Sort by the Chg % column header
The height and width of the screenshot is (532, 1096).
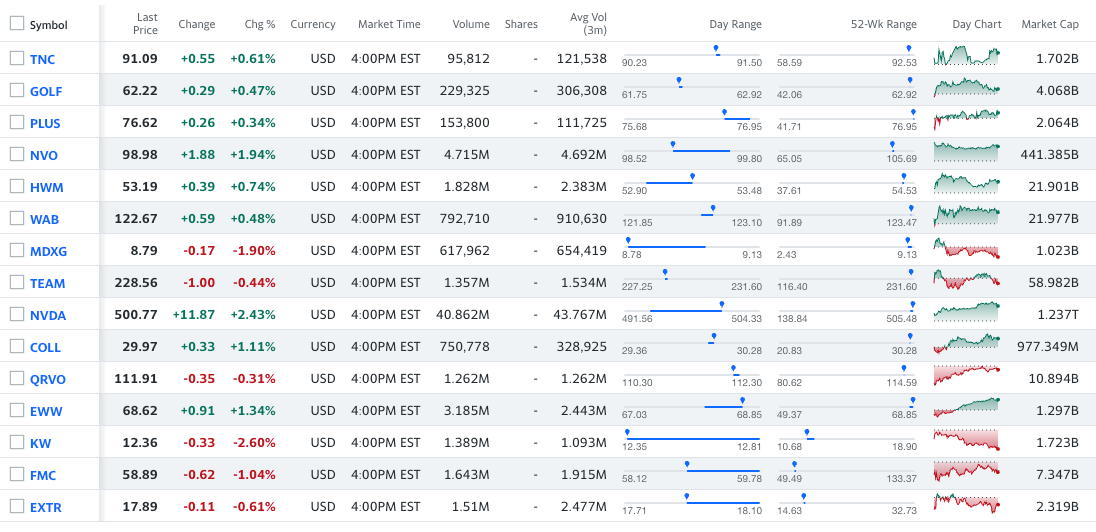click(x=259, y=24)
